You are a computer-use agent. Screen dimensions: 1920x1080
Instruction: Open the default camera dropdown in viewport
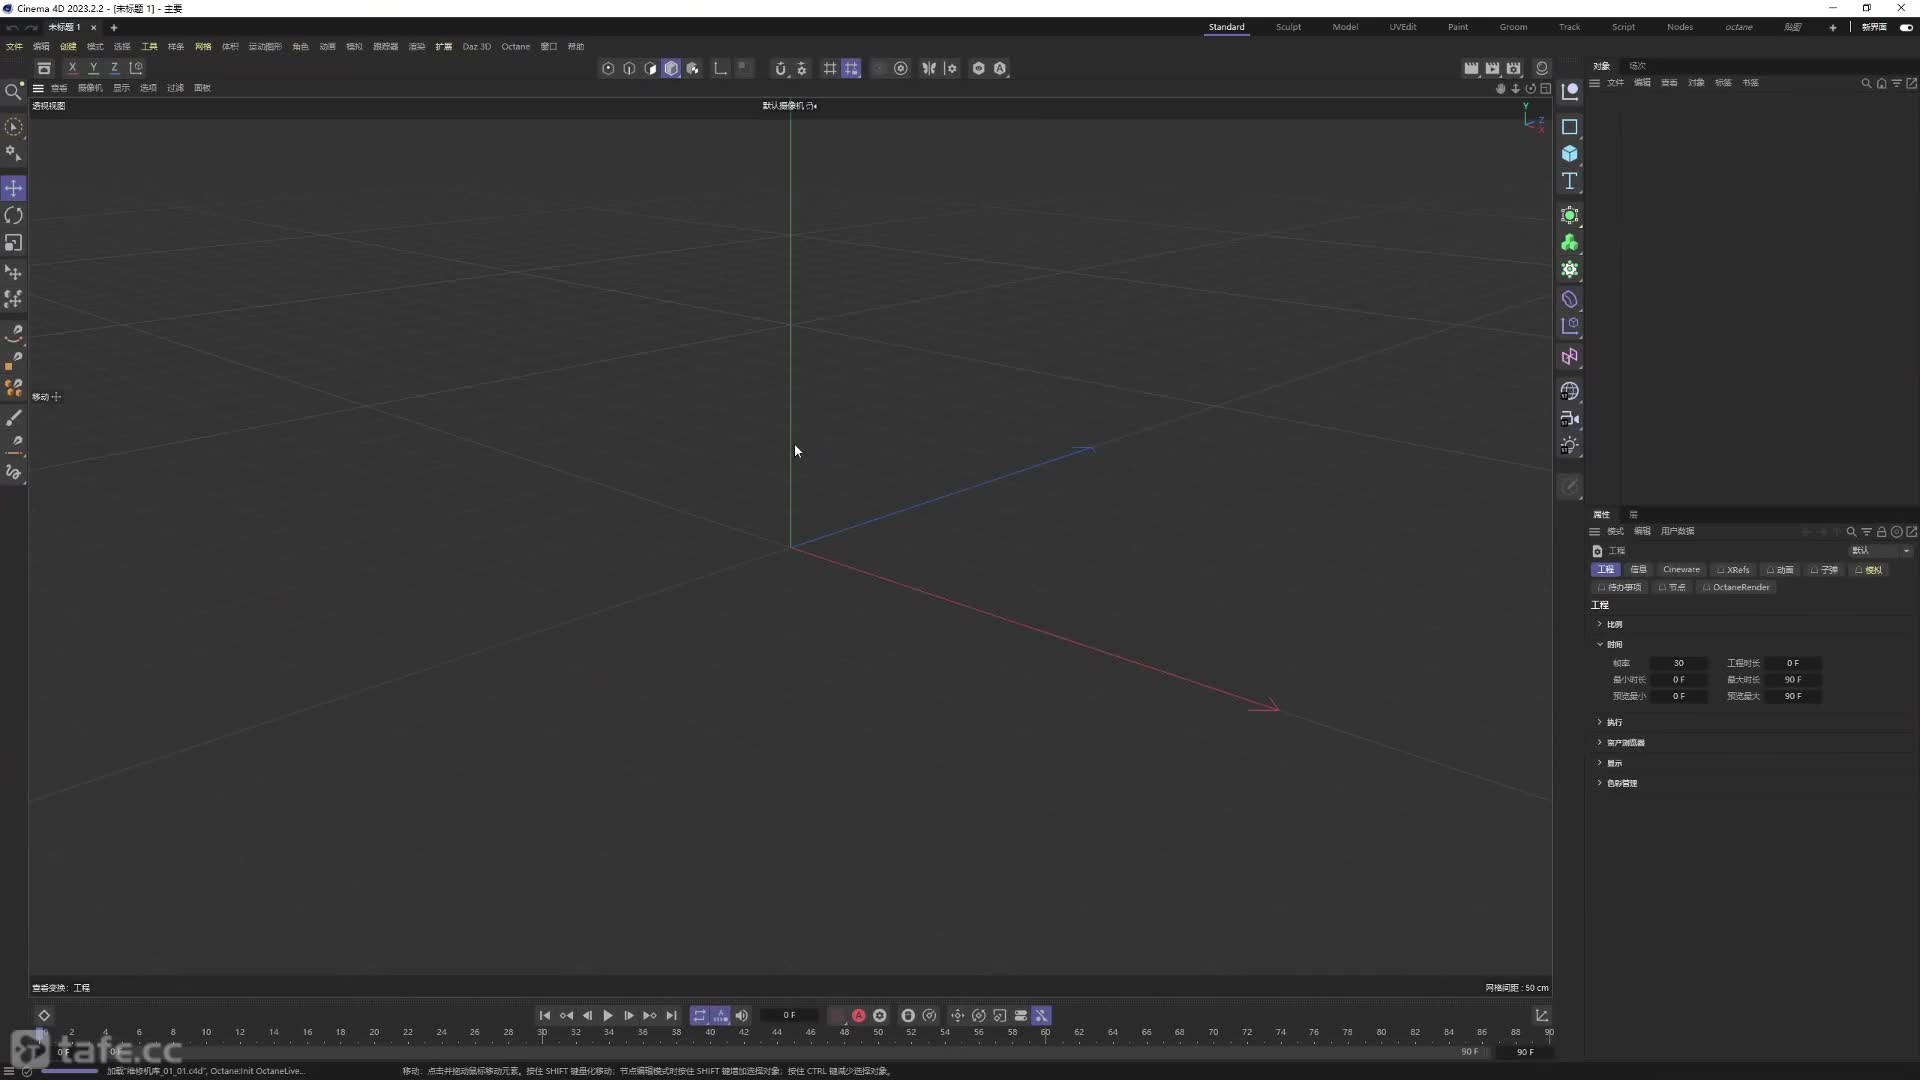(x=789, y=106)
